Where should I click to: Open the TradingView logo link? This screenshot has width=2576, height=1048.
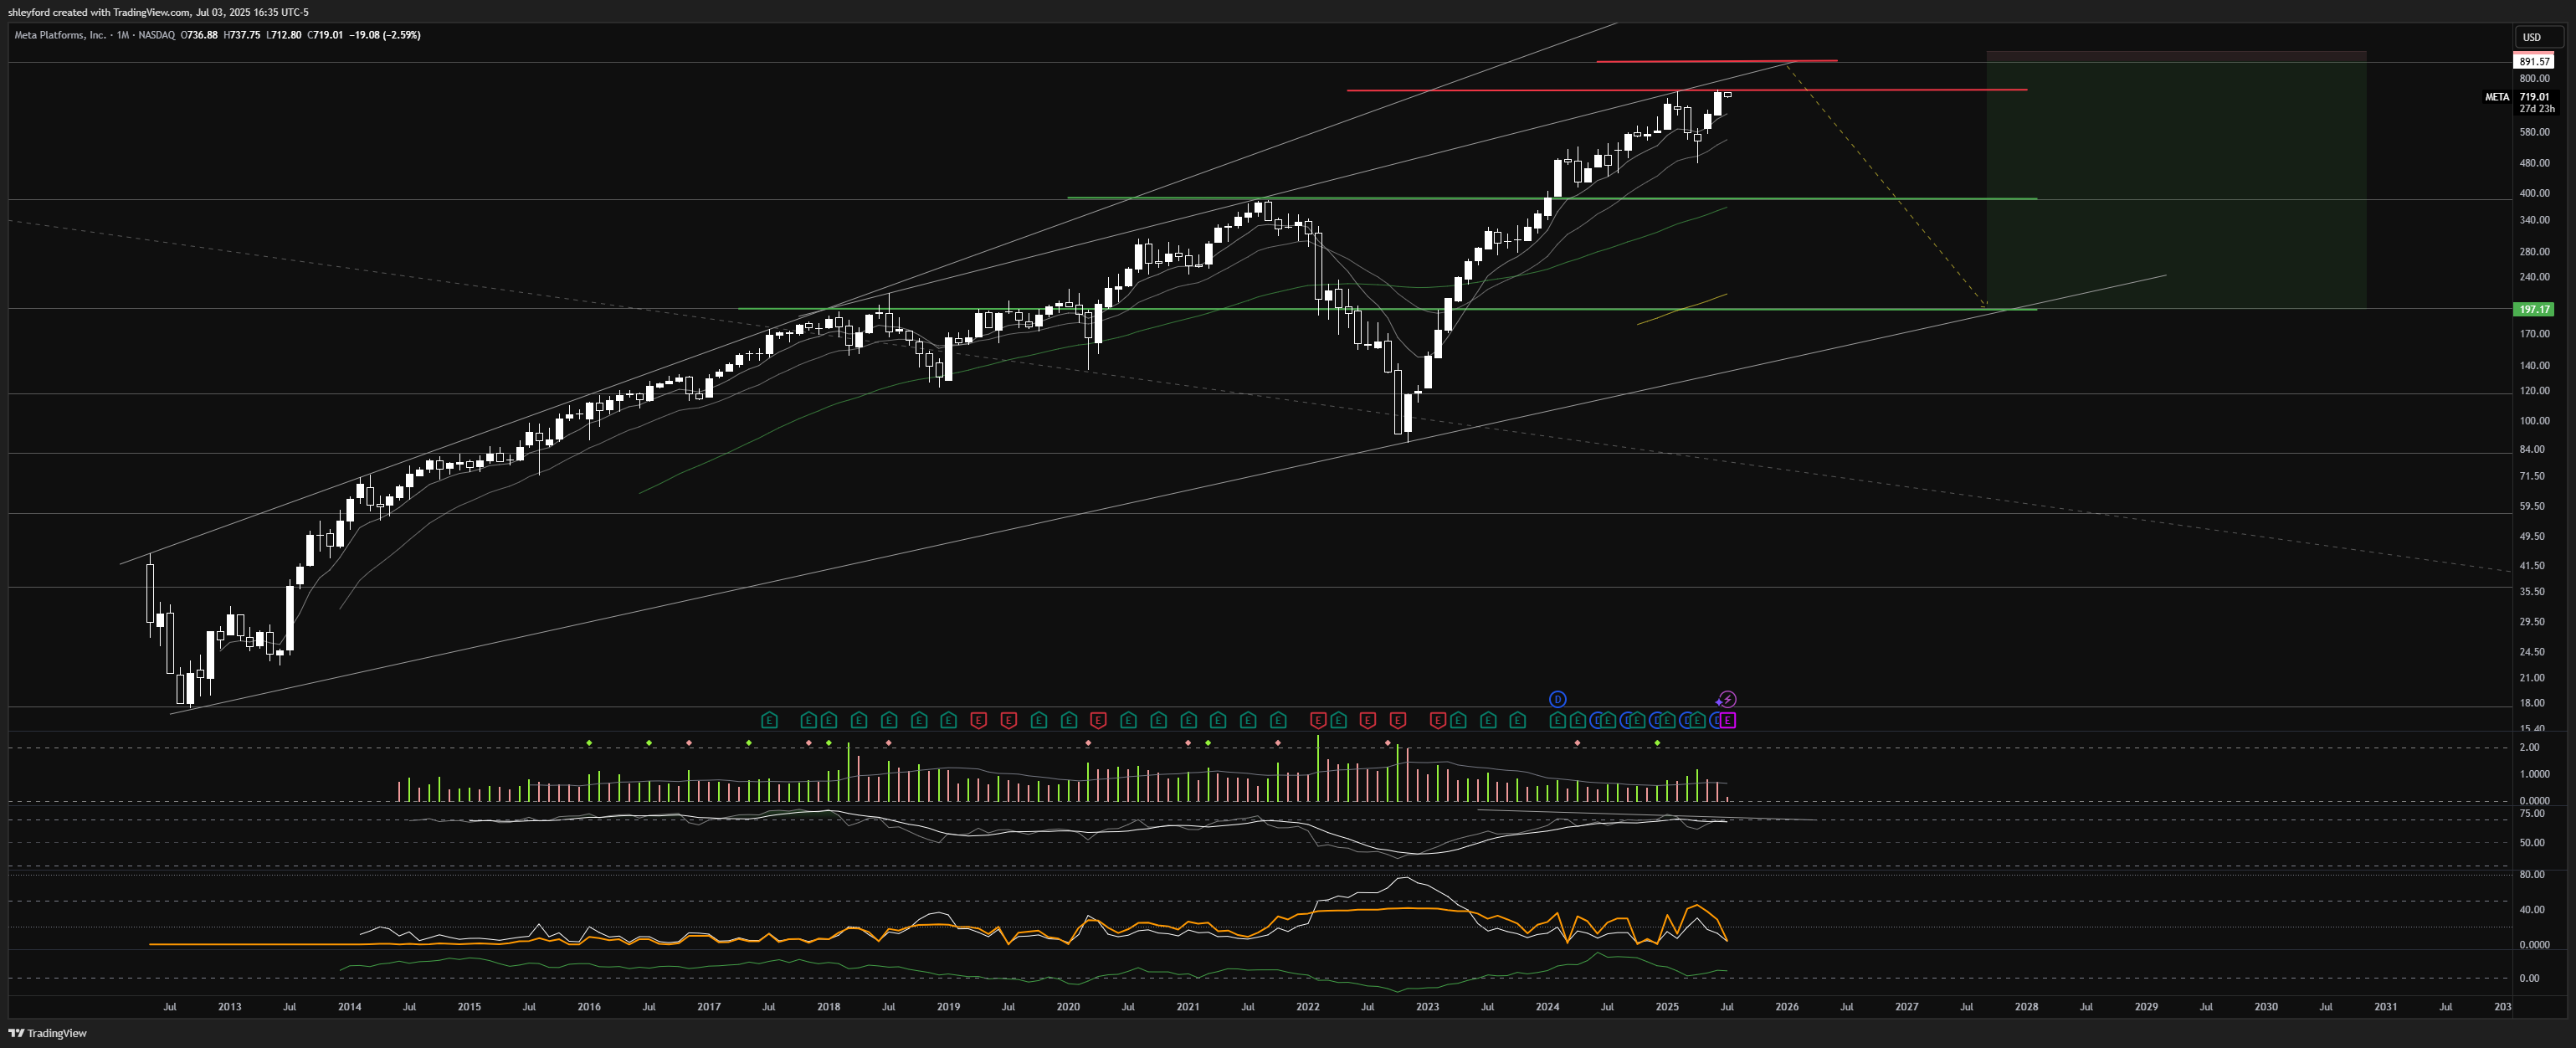[48, 1033]
